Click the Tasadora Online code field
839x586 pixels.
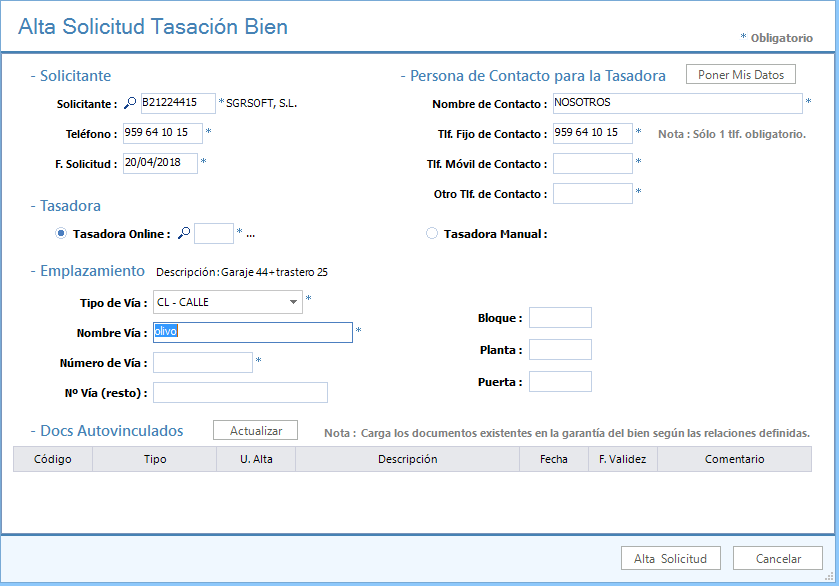coord(213,233)
